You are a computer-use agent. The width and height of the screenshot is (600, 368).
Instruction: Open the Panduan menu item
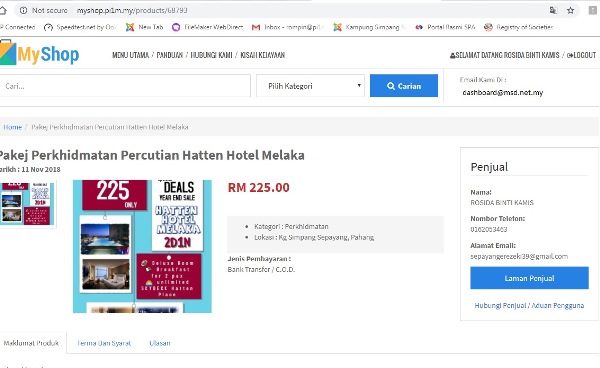[170, 55]
